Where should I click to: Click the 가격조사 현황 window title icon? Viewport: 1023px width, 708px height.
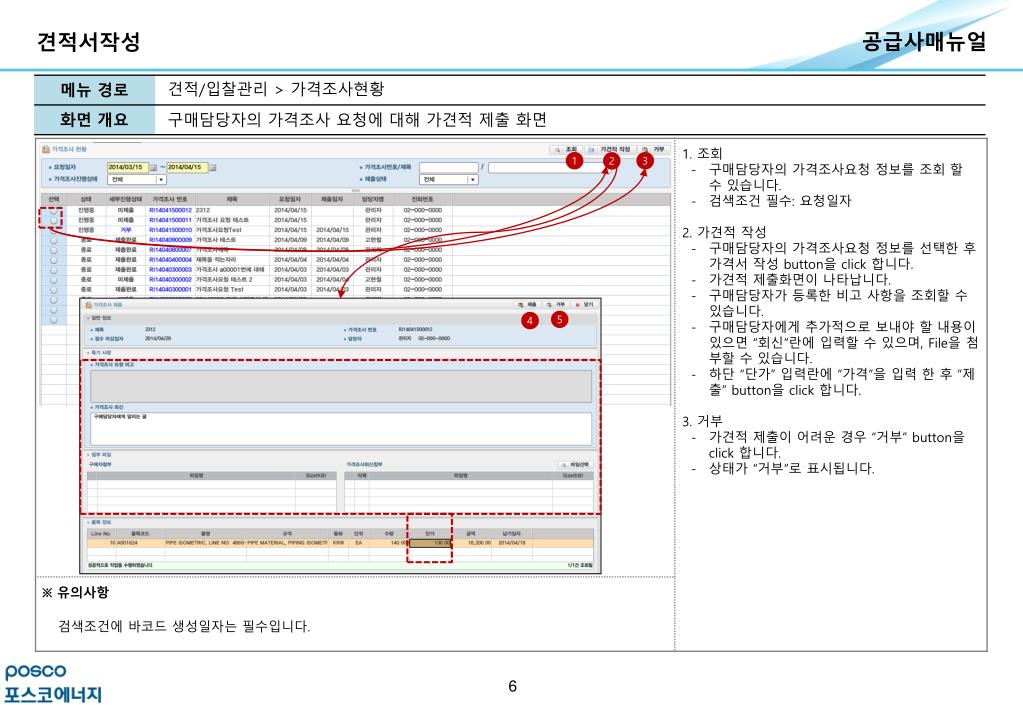click(46, 149)
